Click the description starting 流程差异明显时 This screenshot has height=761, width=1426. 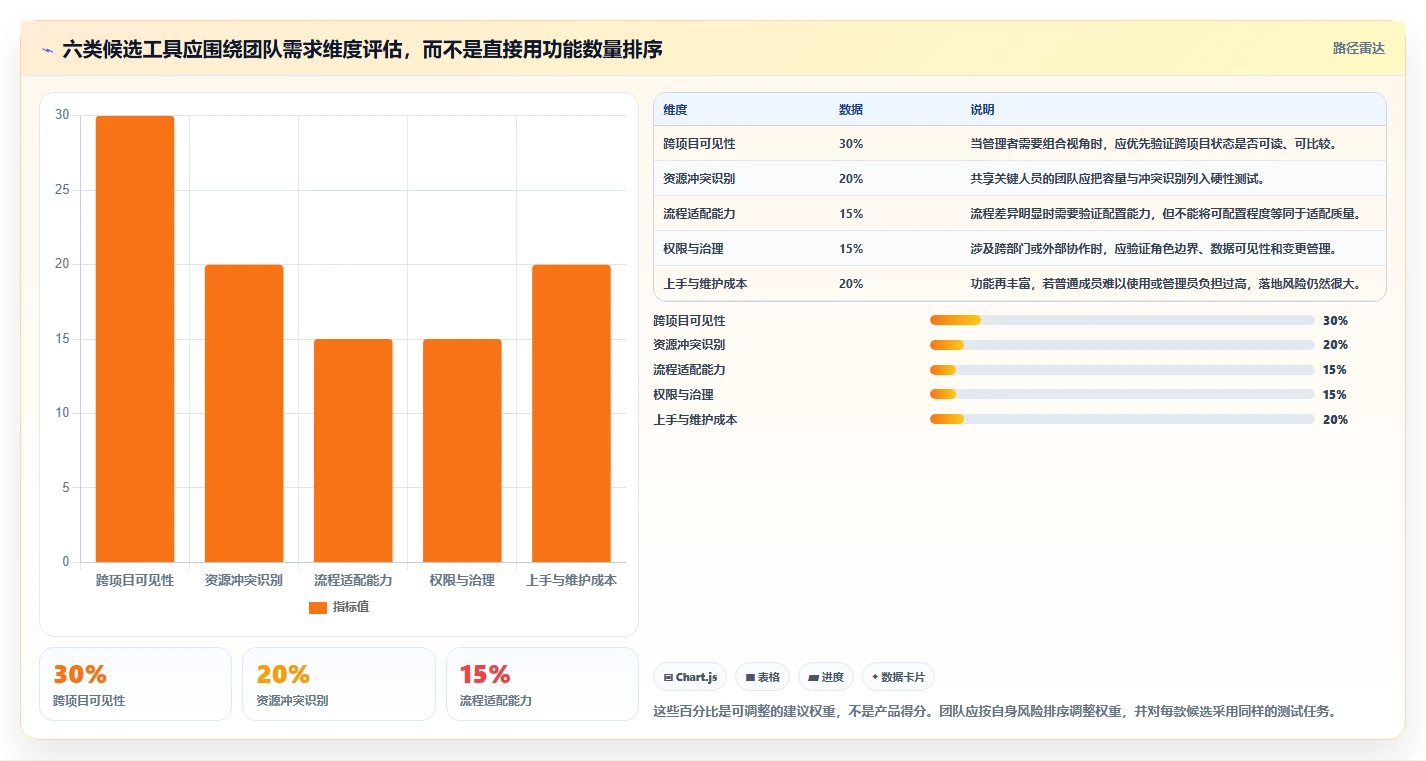point(1165,214)
